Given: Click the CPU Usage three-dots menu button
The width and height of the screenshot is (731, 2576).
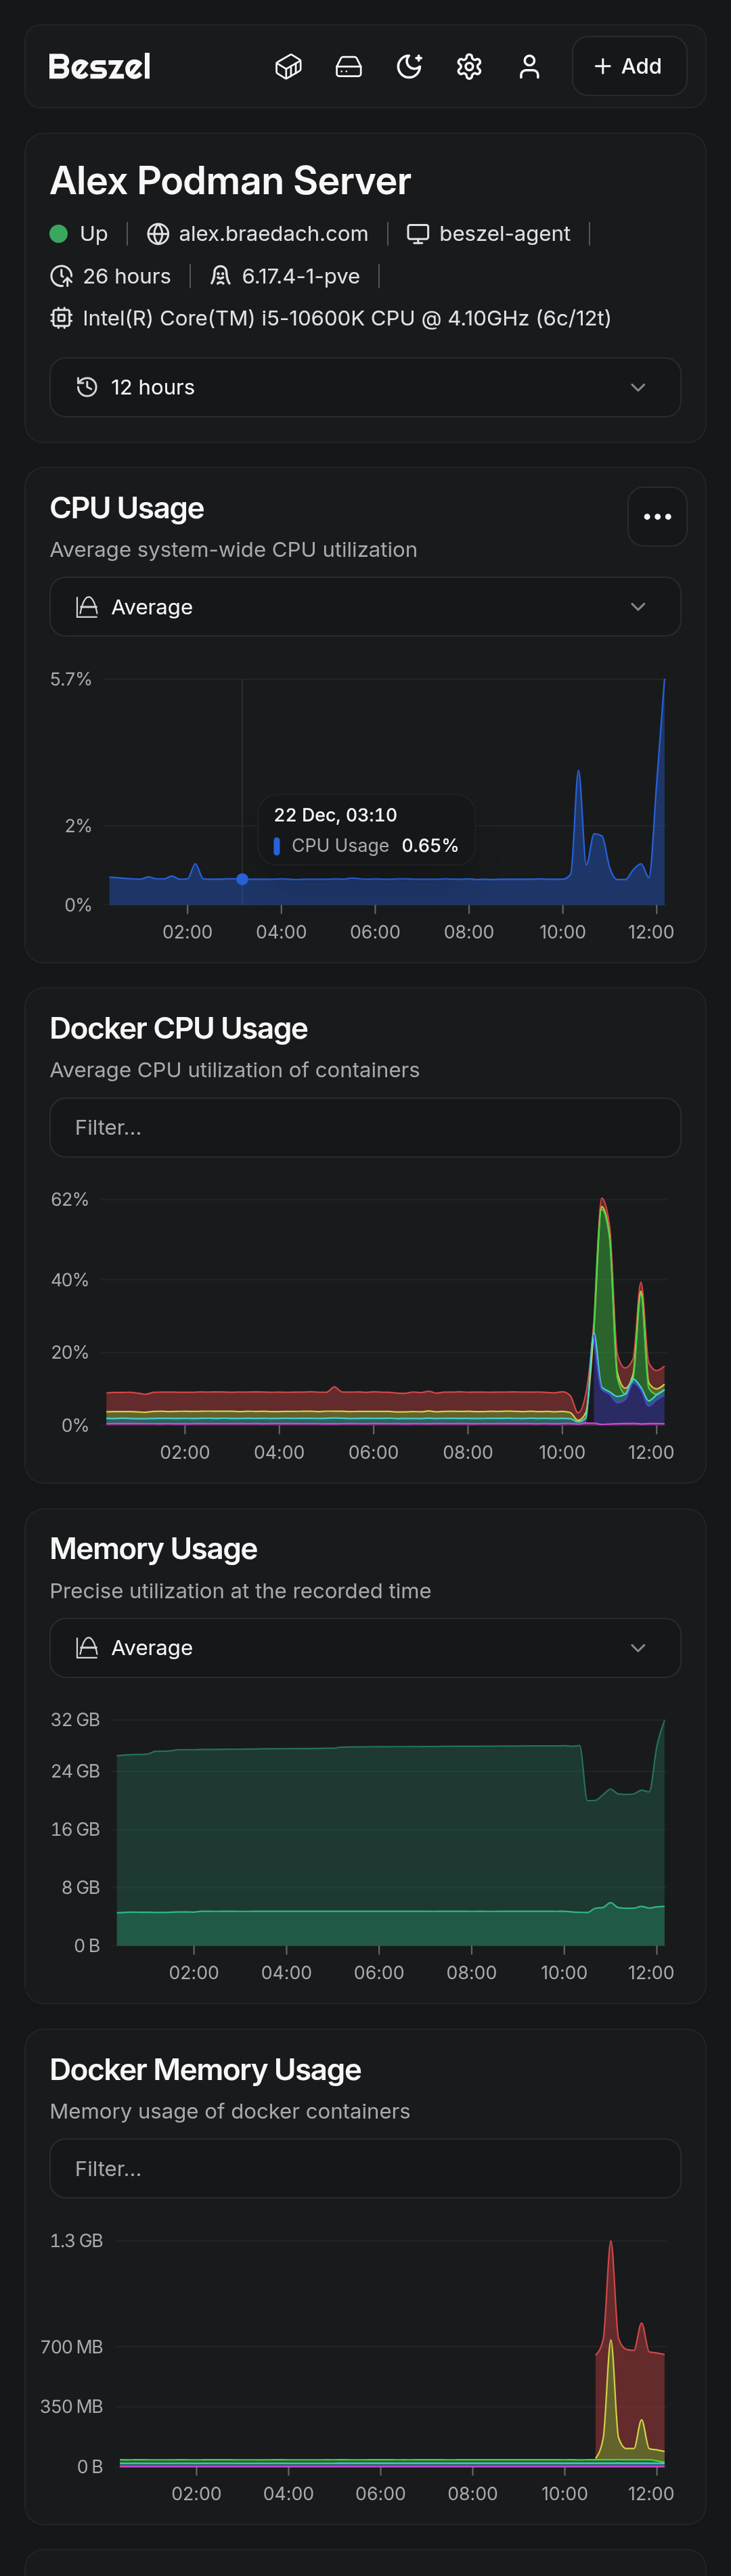Looking at the screenshot, I should coord(657,517).
